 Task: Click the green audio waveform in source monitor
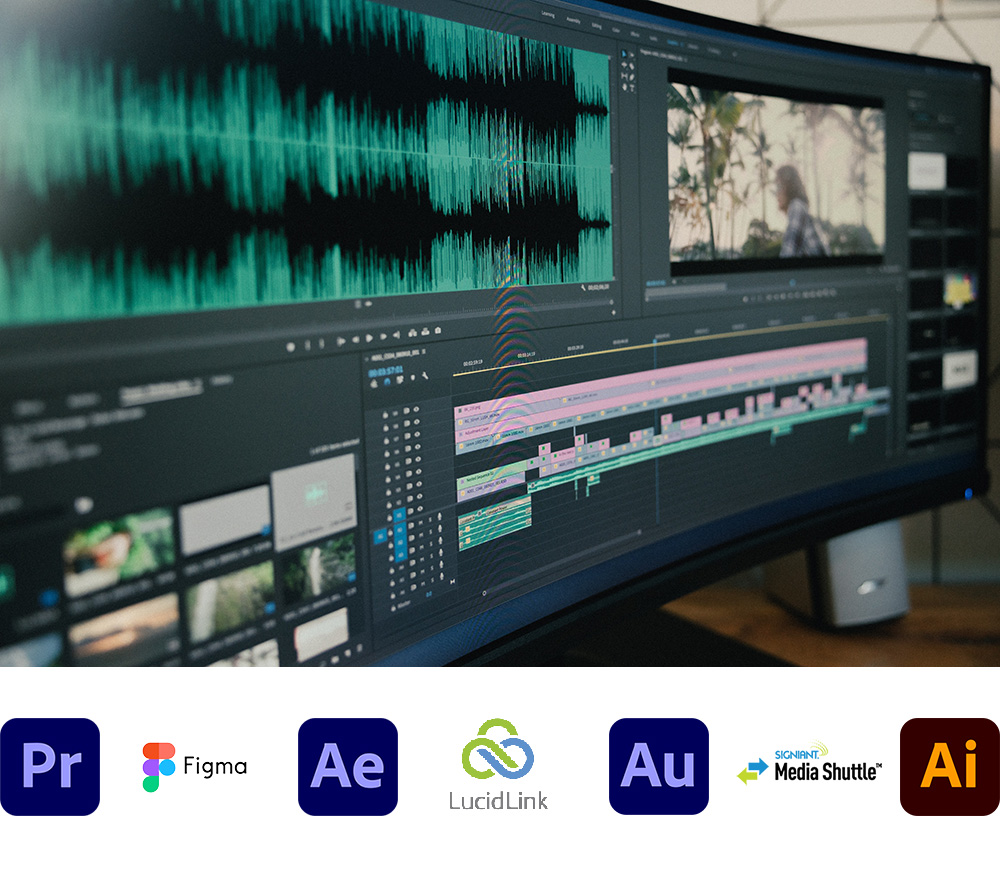click(x=306, y=159)
